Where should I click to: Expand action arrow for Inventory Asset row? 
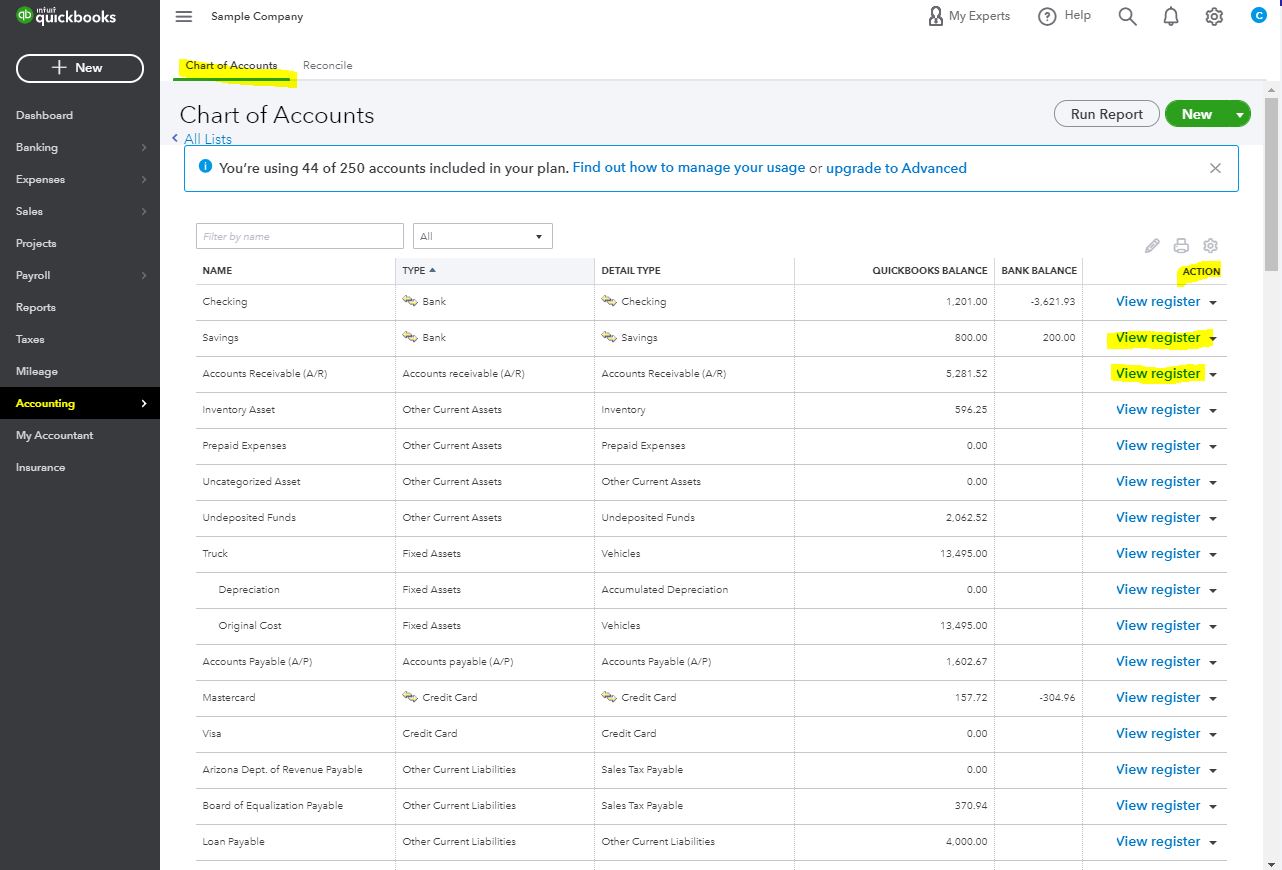tap(1213, 411)
